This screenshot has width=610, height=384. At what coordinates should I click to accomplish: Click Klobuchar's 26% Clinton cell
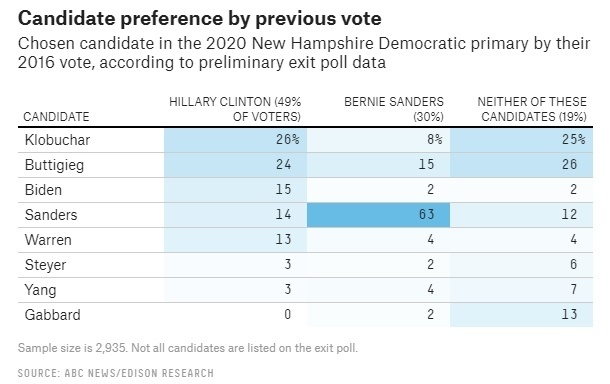pos(235,140)
